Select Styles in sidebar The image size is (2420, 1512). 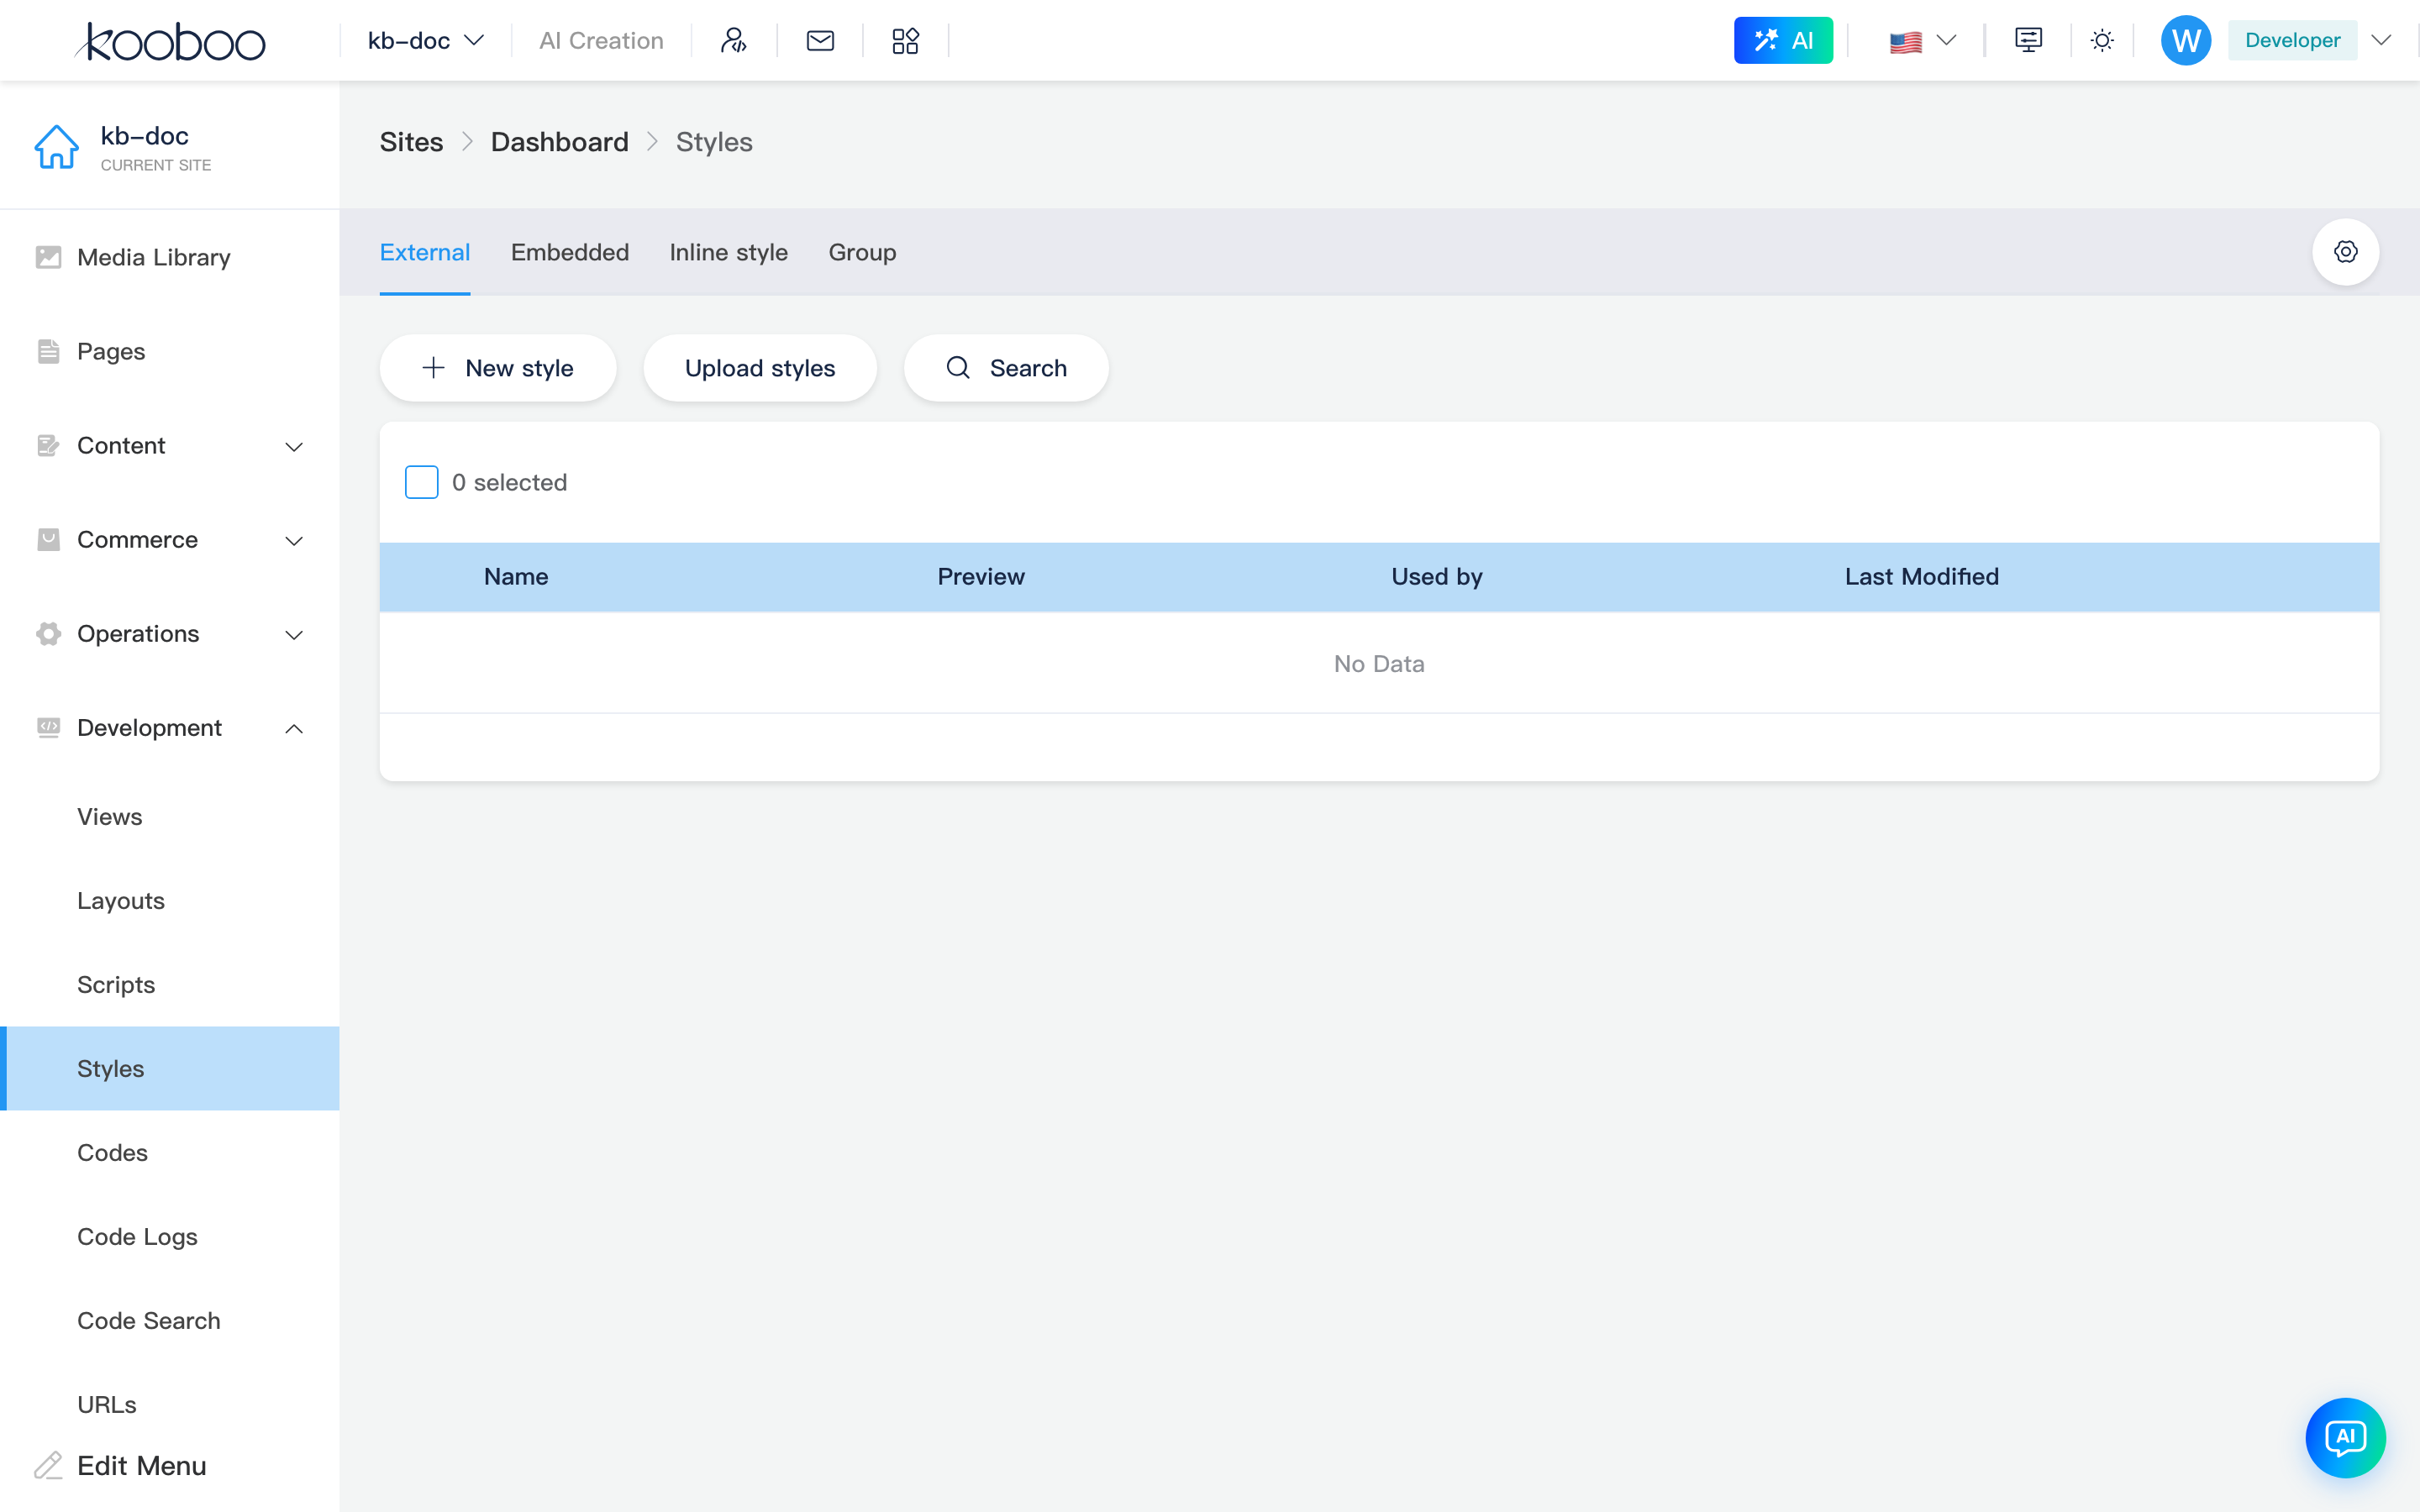point(170,1069)
